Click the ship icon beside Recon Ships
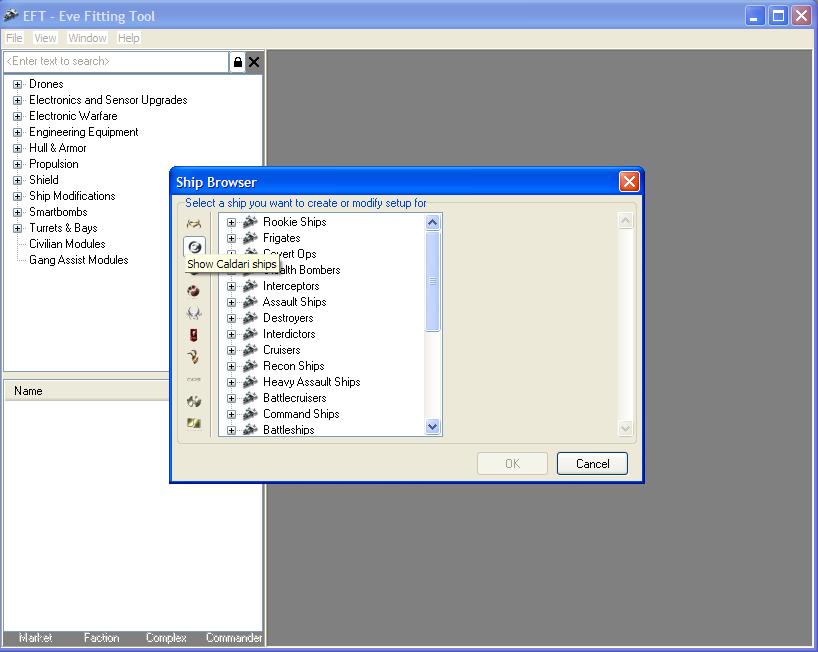 (x=250, y=366)
